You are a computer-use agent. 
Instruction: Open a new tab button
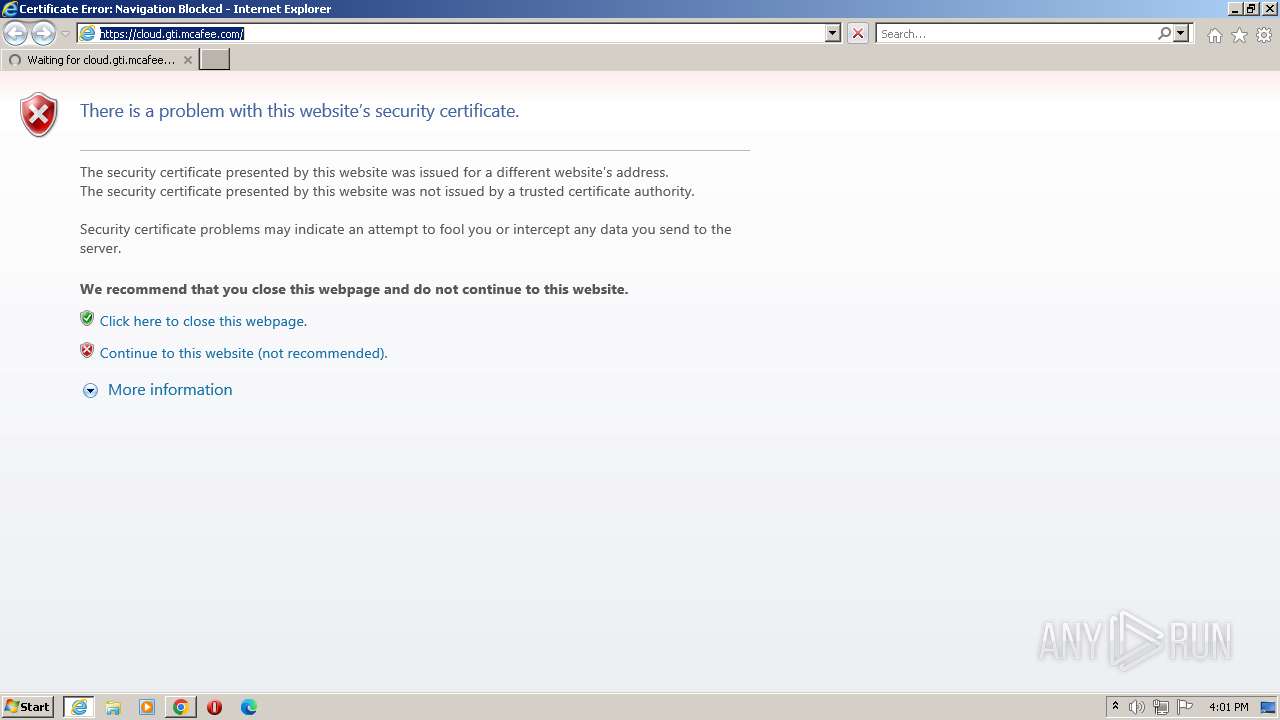pyautogui.click(x=215, y=60)
